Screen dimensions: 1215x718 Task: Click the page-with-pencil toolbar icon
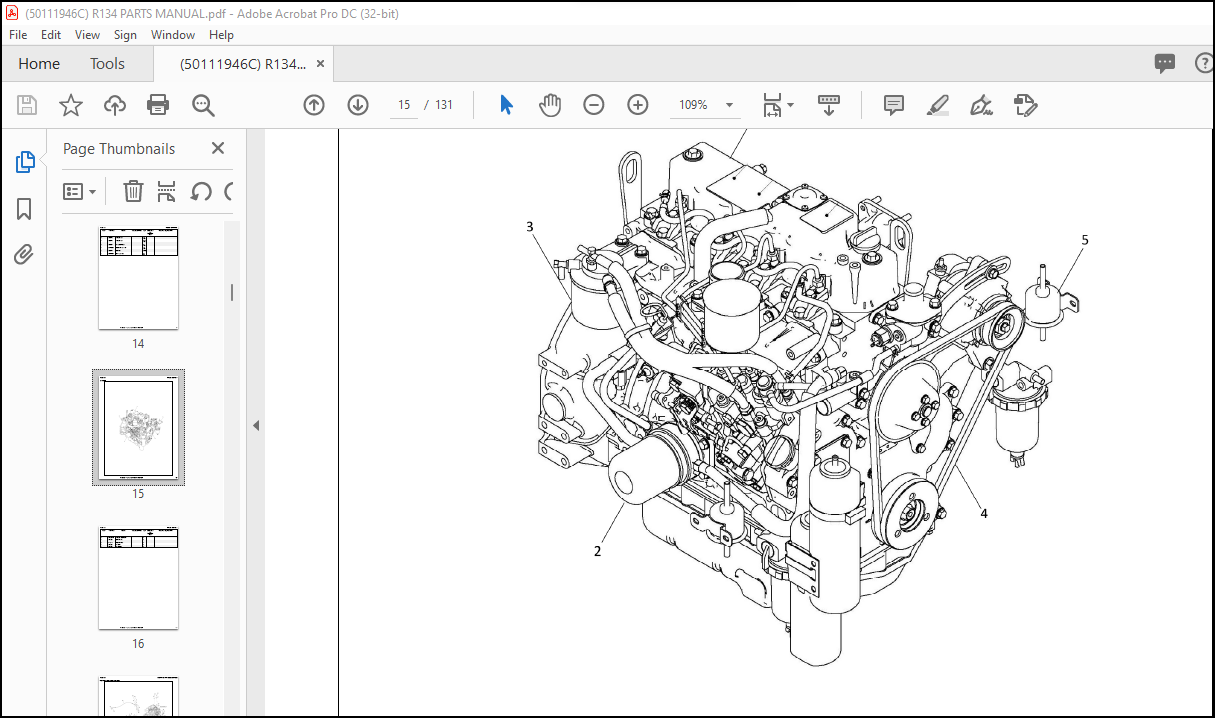point(1026,105)
